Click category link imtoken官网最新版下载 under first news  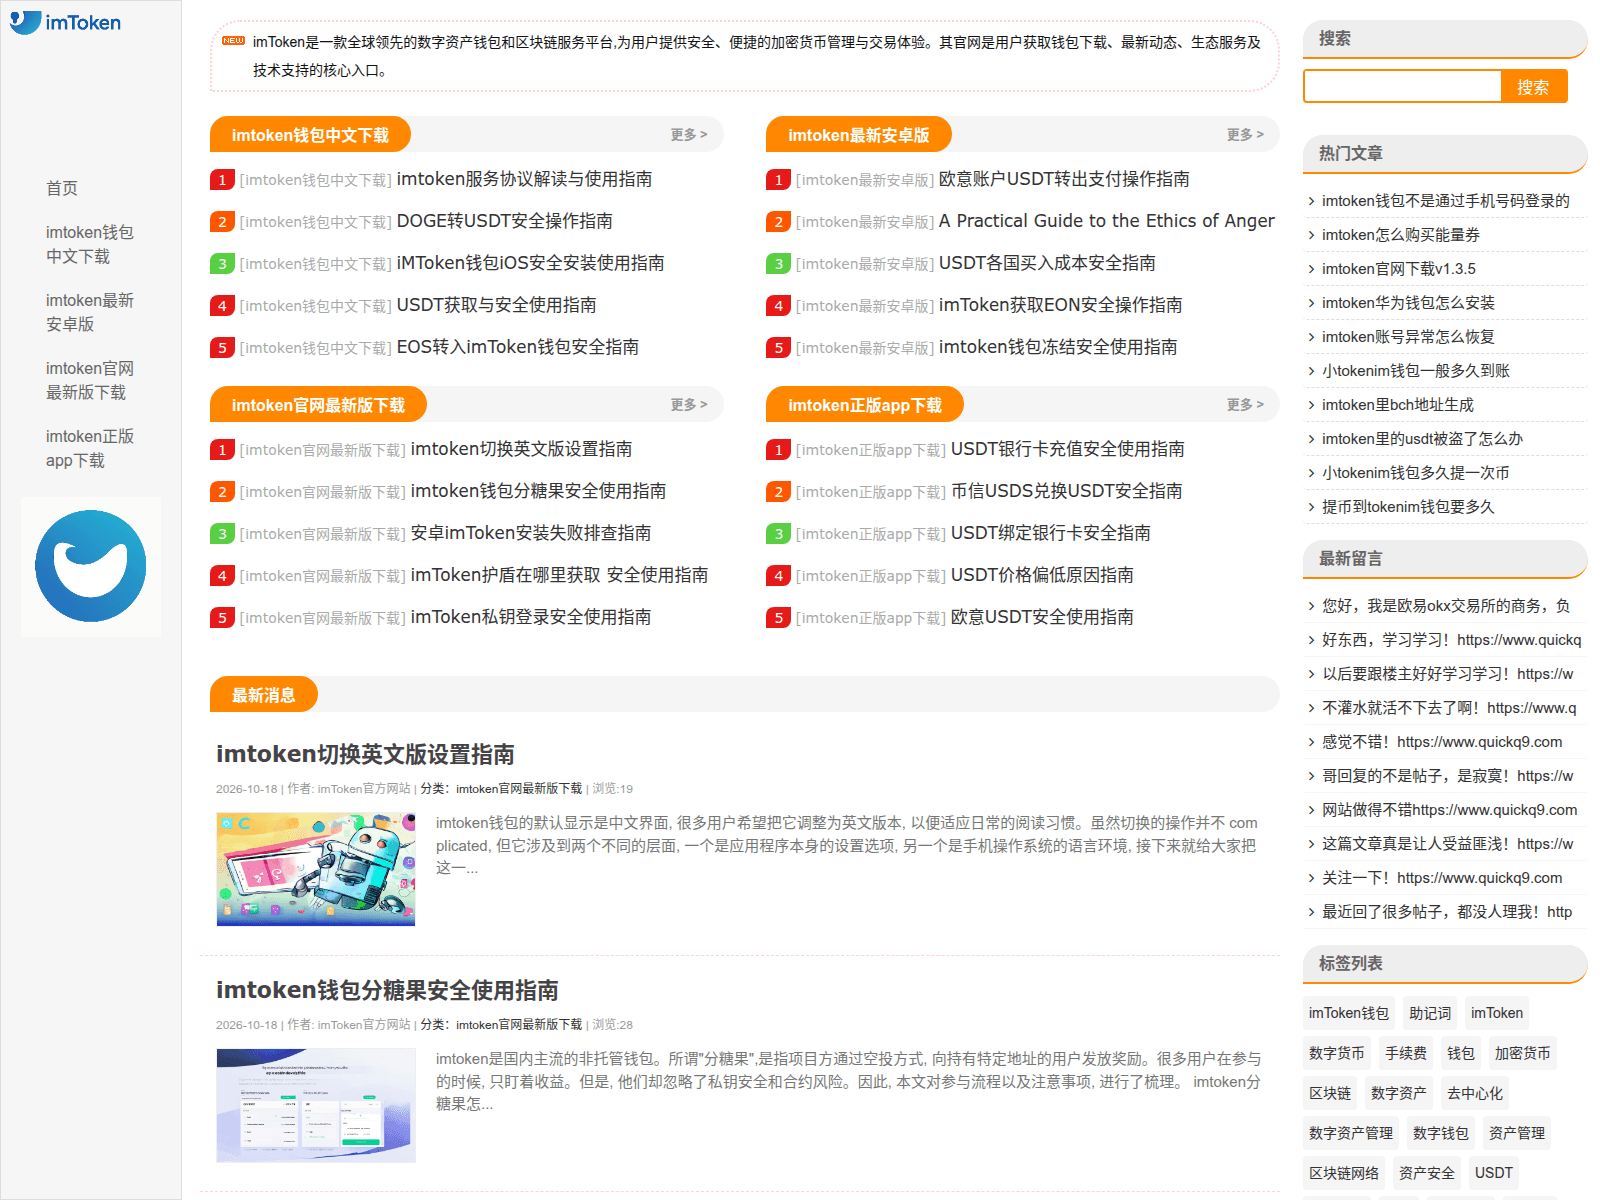click(519, 789)
